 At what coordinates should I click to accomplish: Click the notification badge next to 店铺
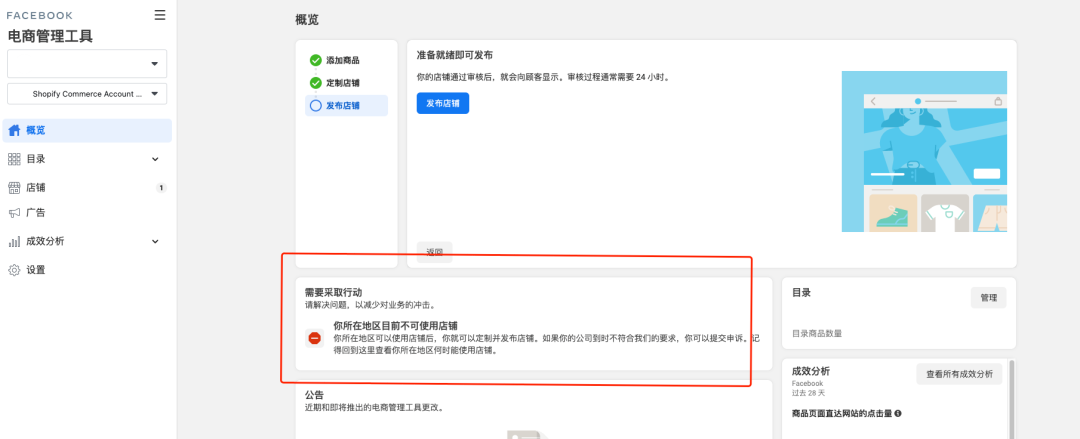160,187
